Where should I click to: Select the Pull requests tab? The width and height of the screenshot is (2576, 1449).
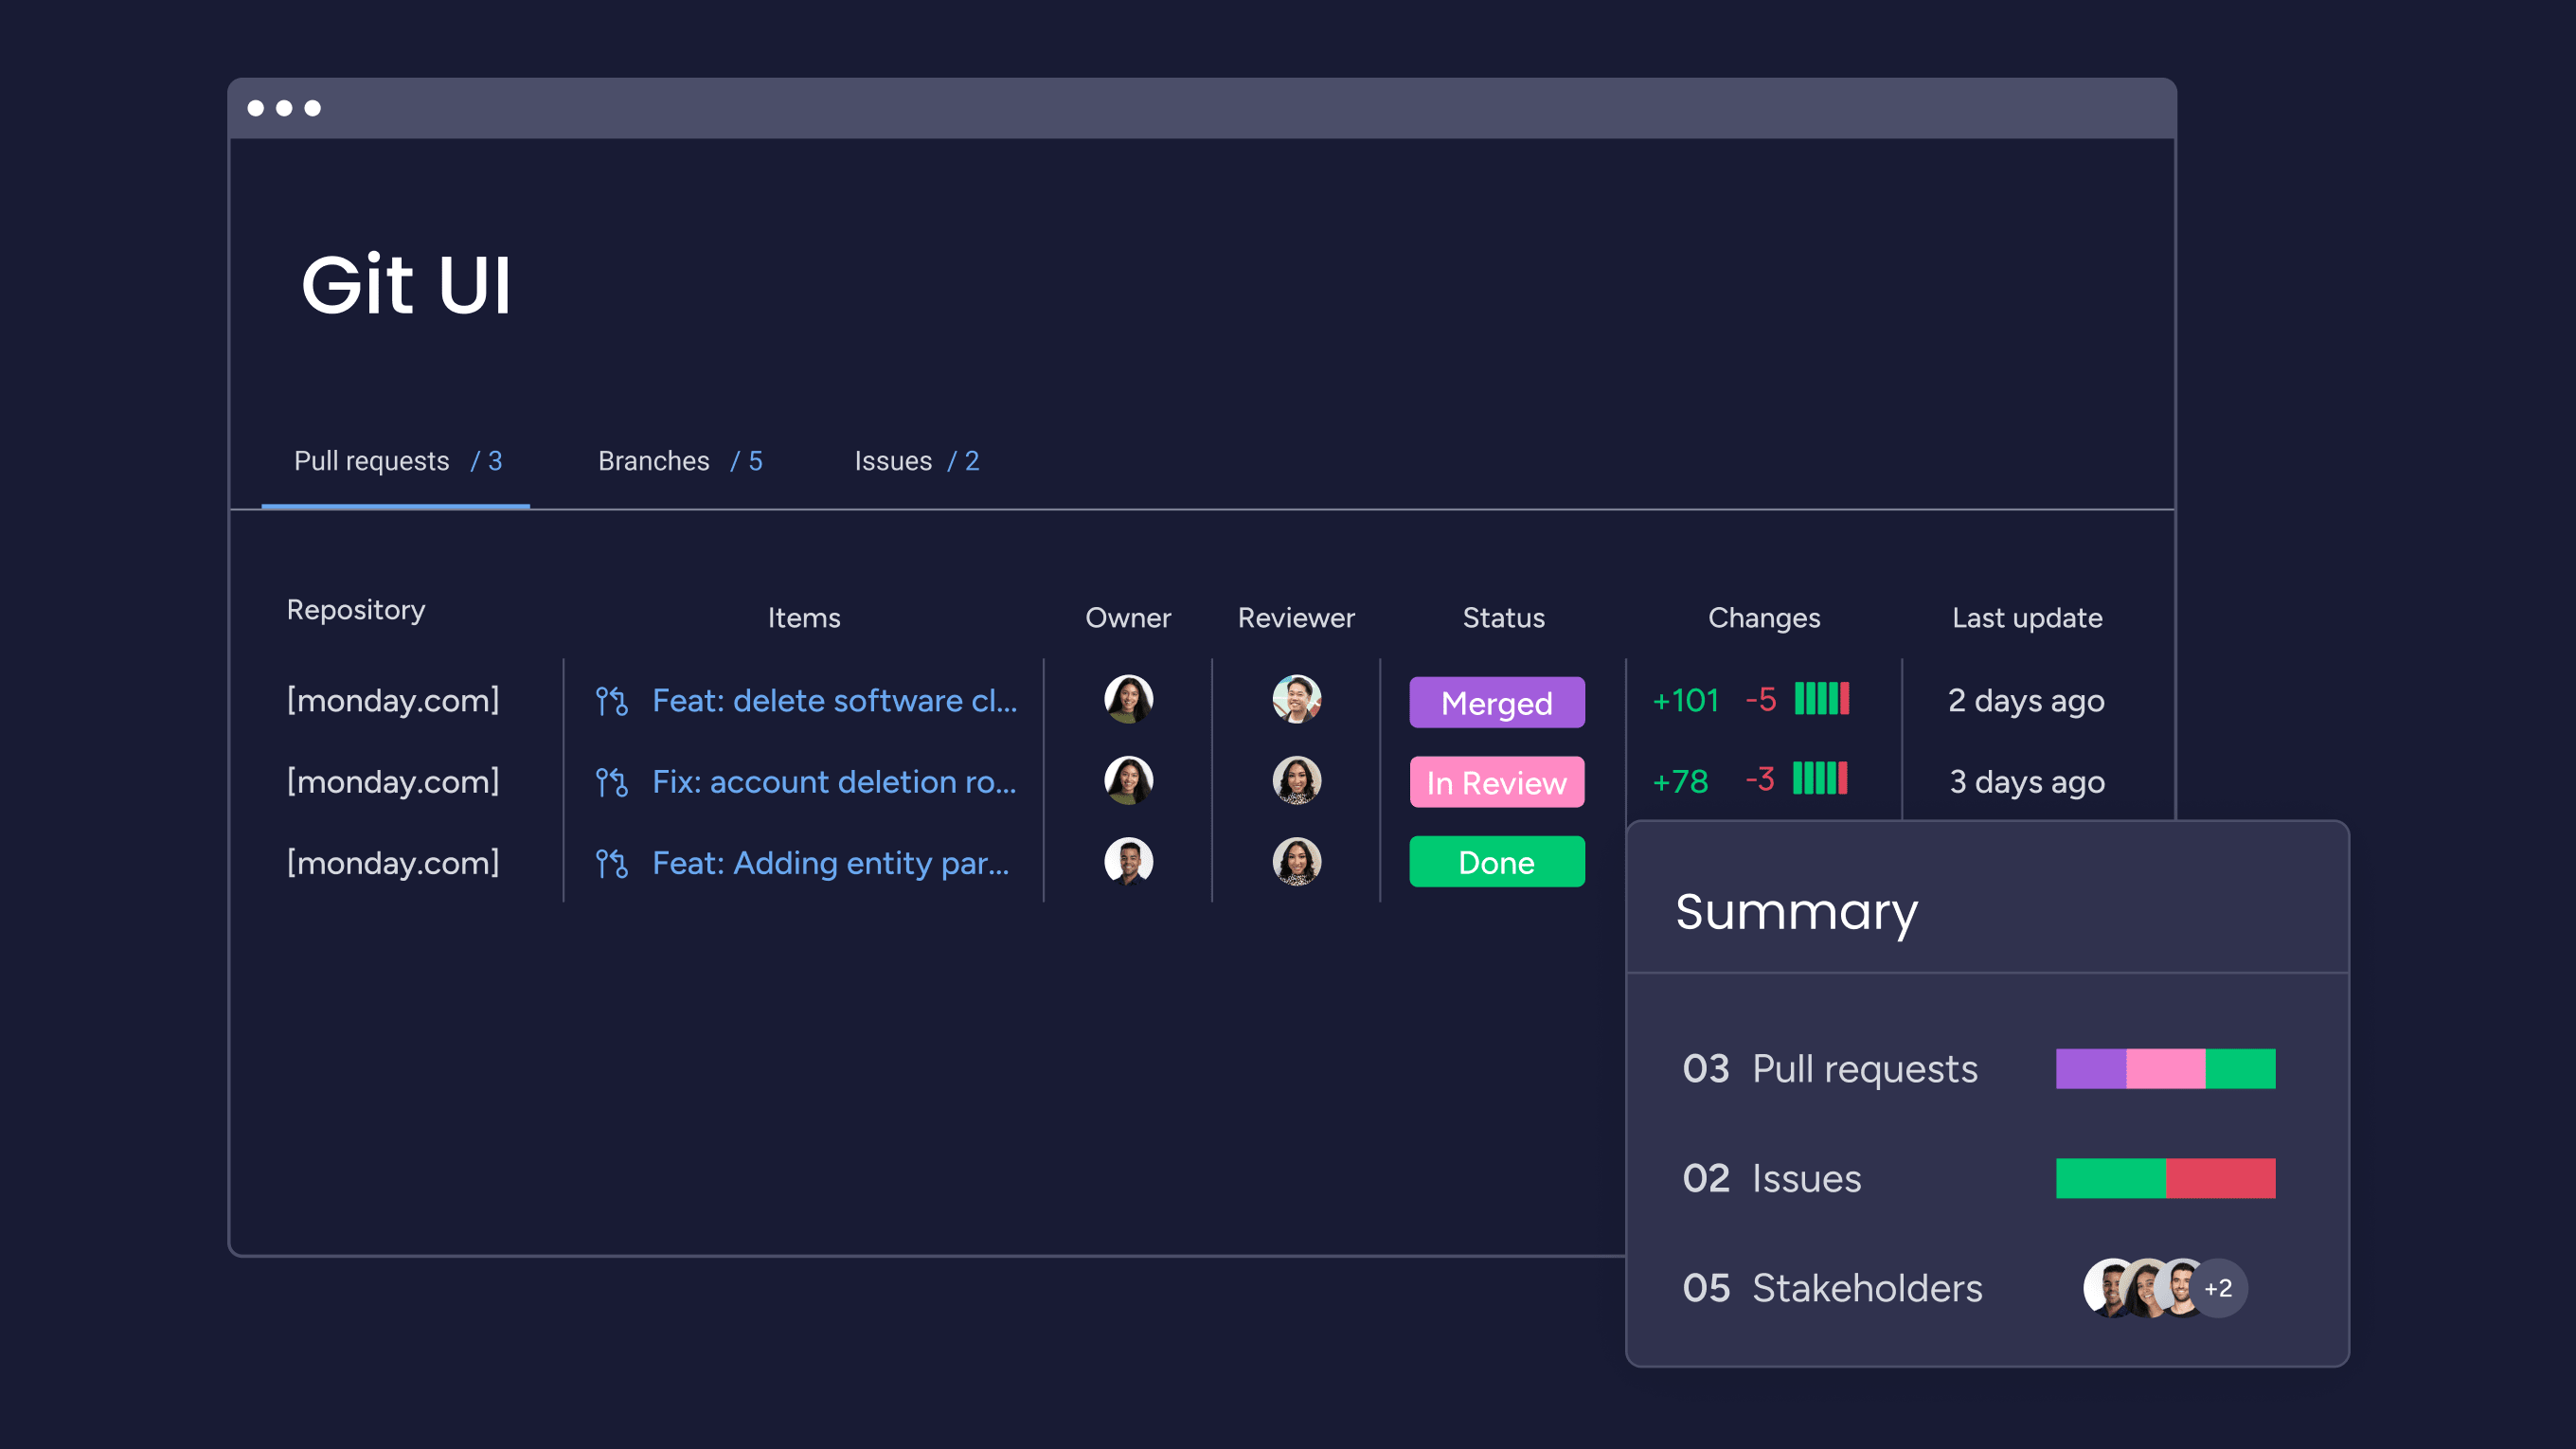point(397,461)
